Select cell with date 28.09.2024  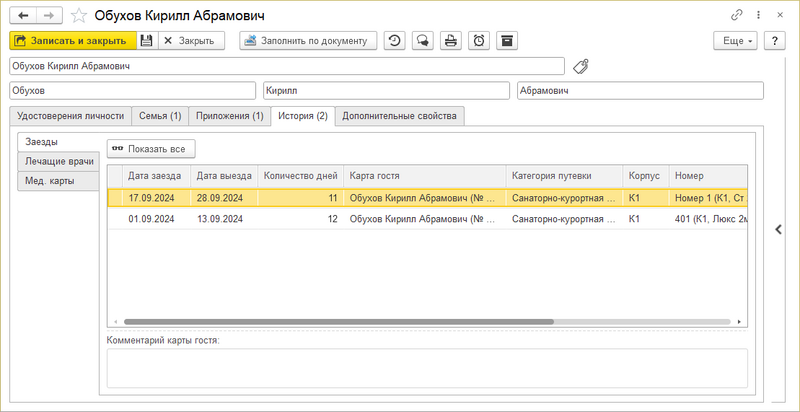tap(224, 198)
